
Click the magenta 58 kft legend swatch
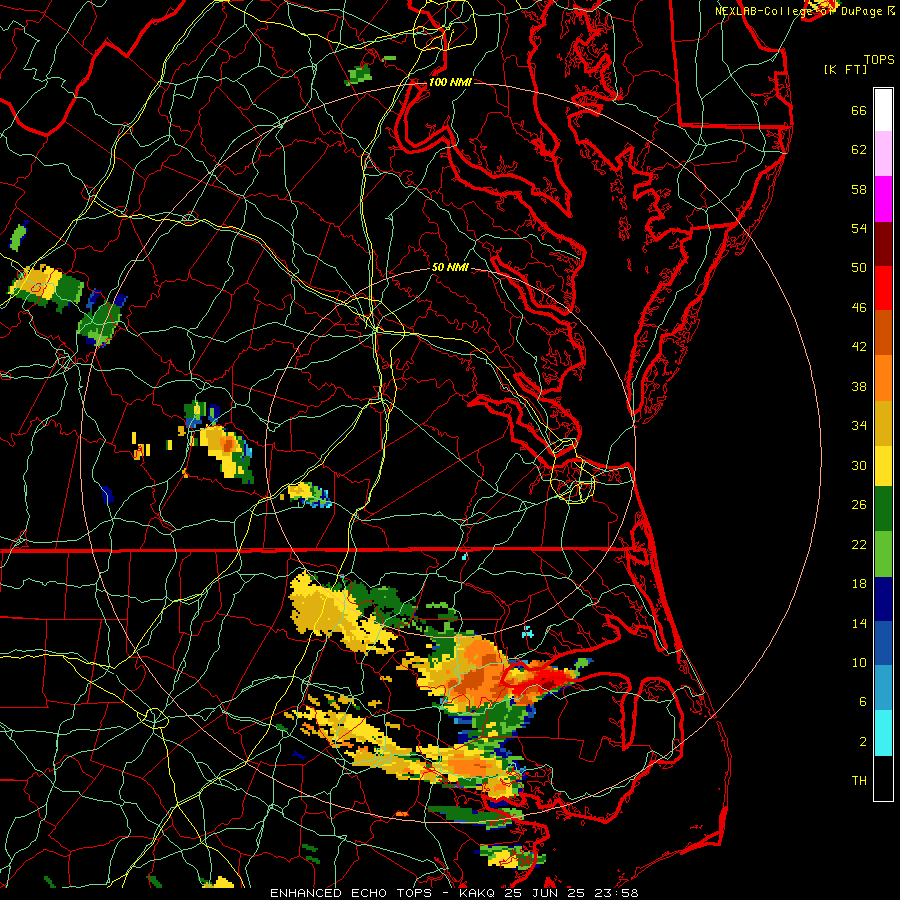(883, 199)
